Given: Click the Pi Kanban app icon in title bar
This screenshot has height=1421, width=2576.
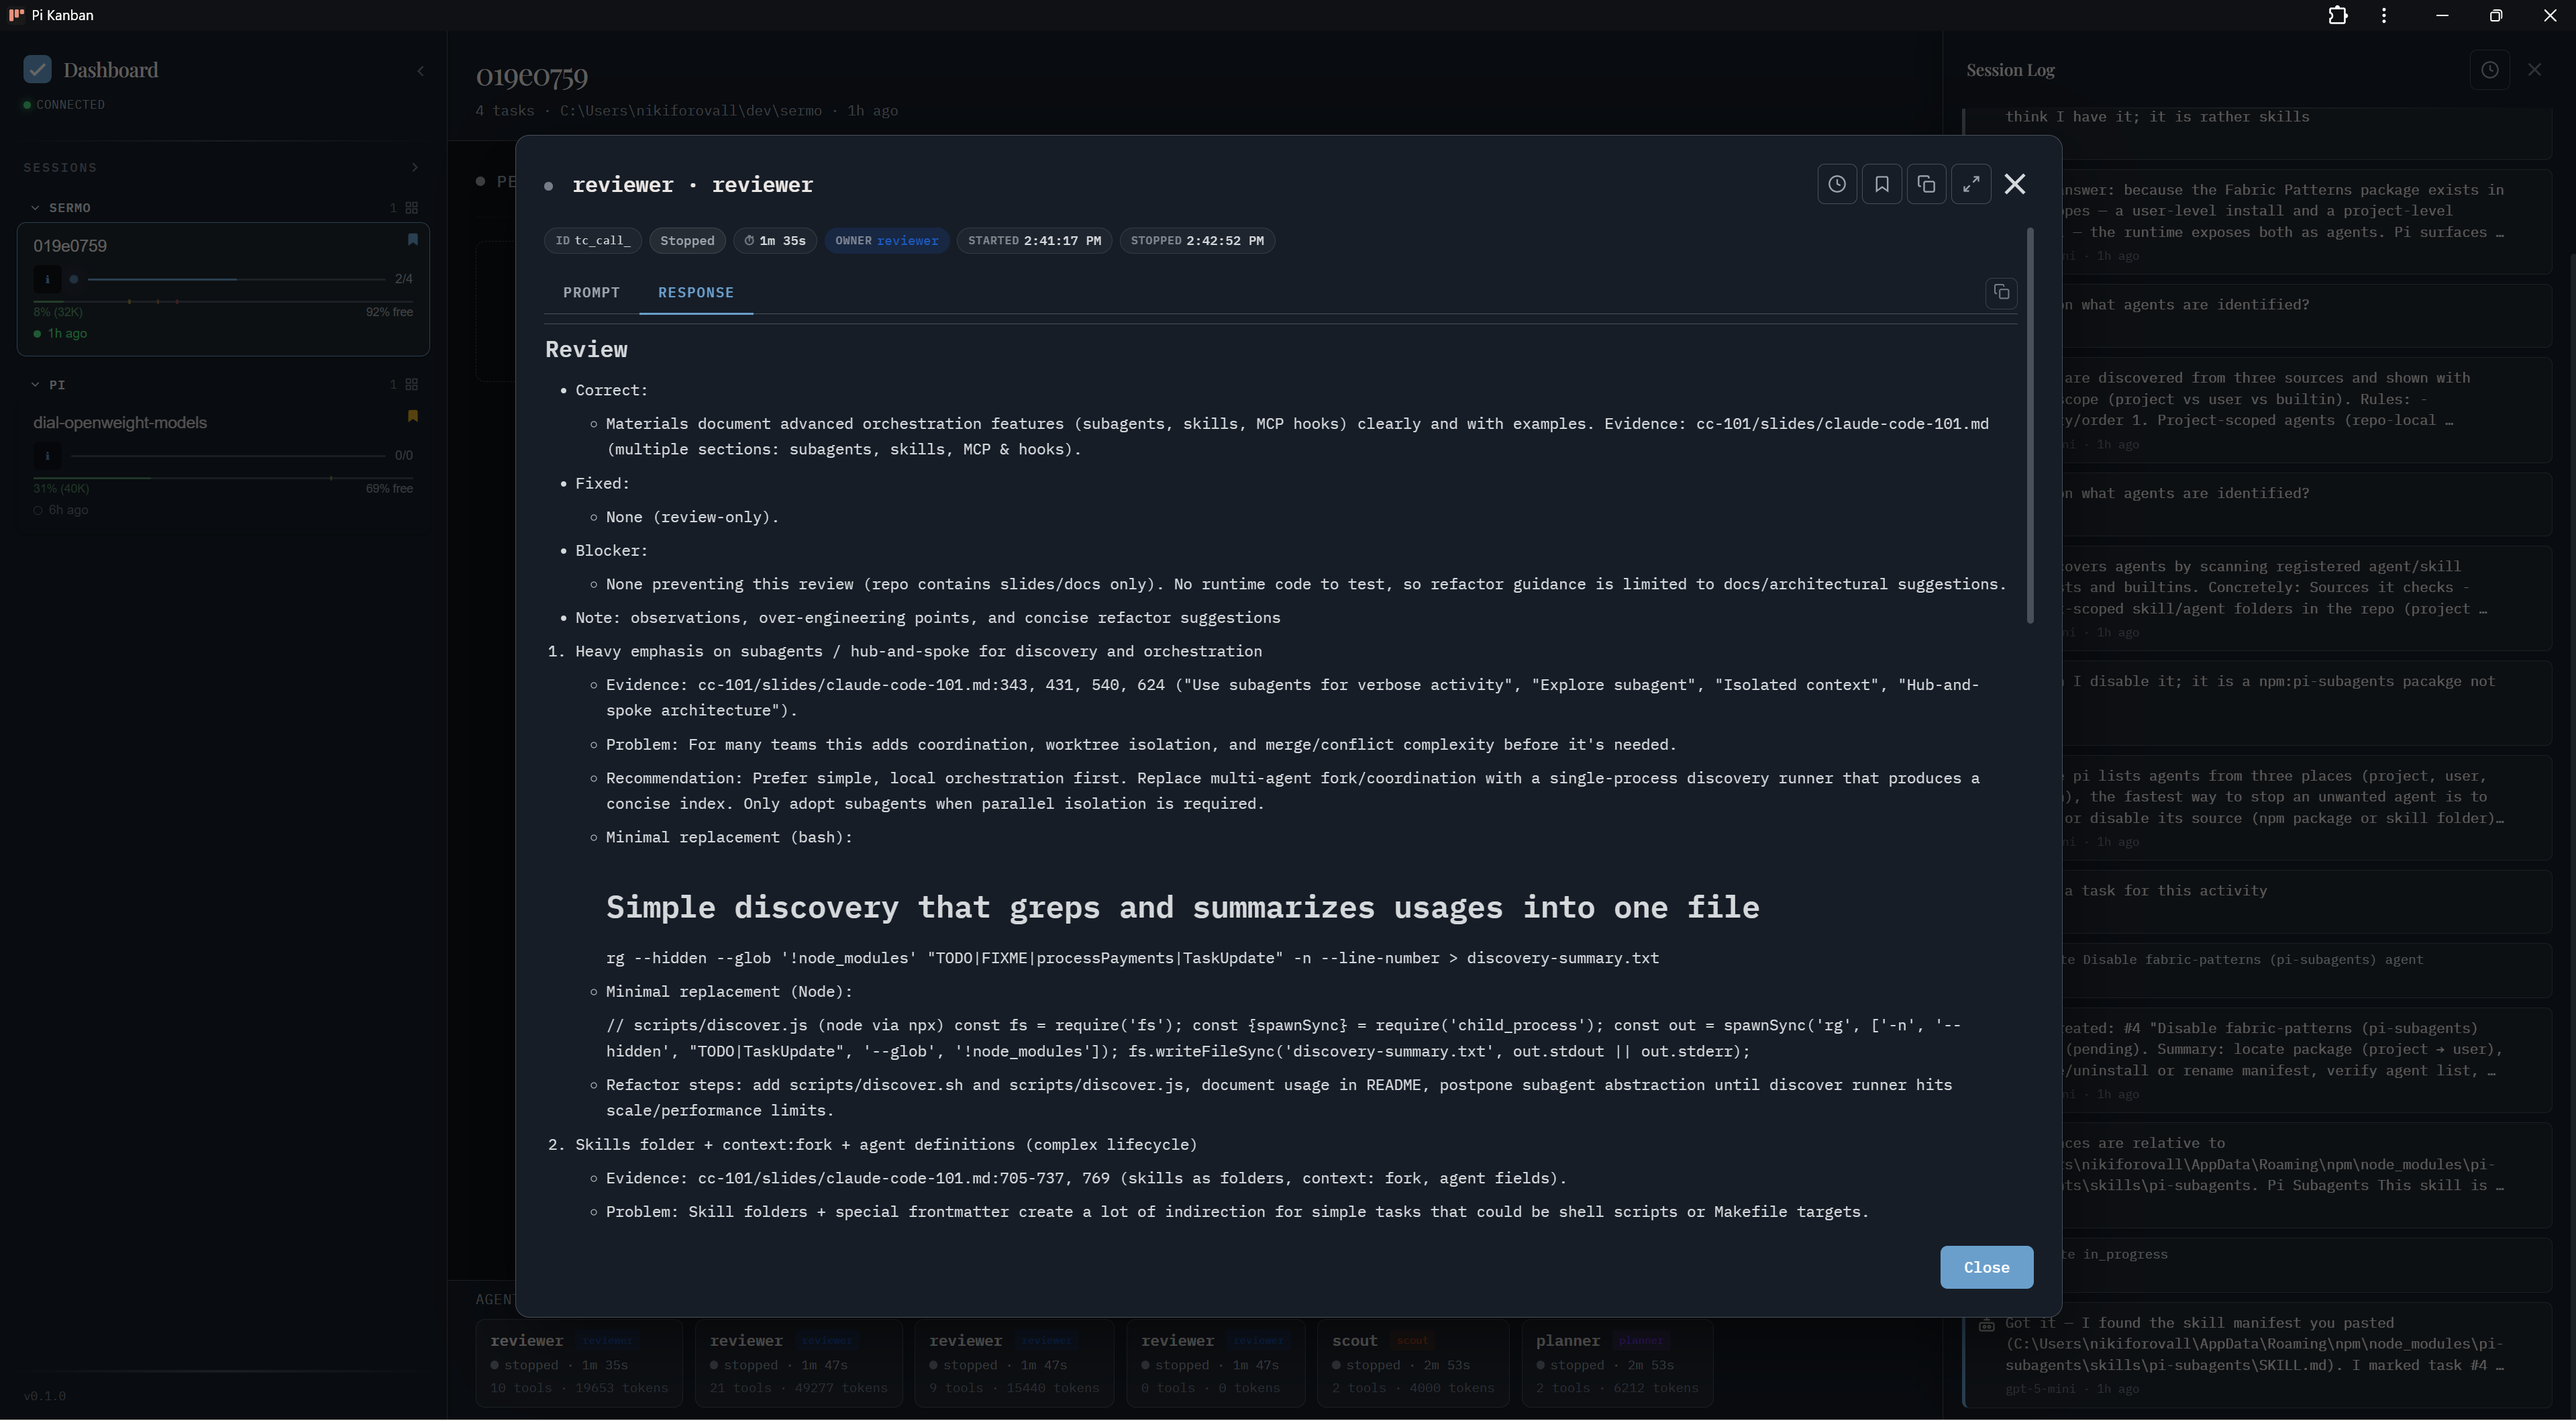Looking at the screenshot, I should click(15, 15).
